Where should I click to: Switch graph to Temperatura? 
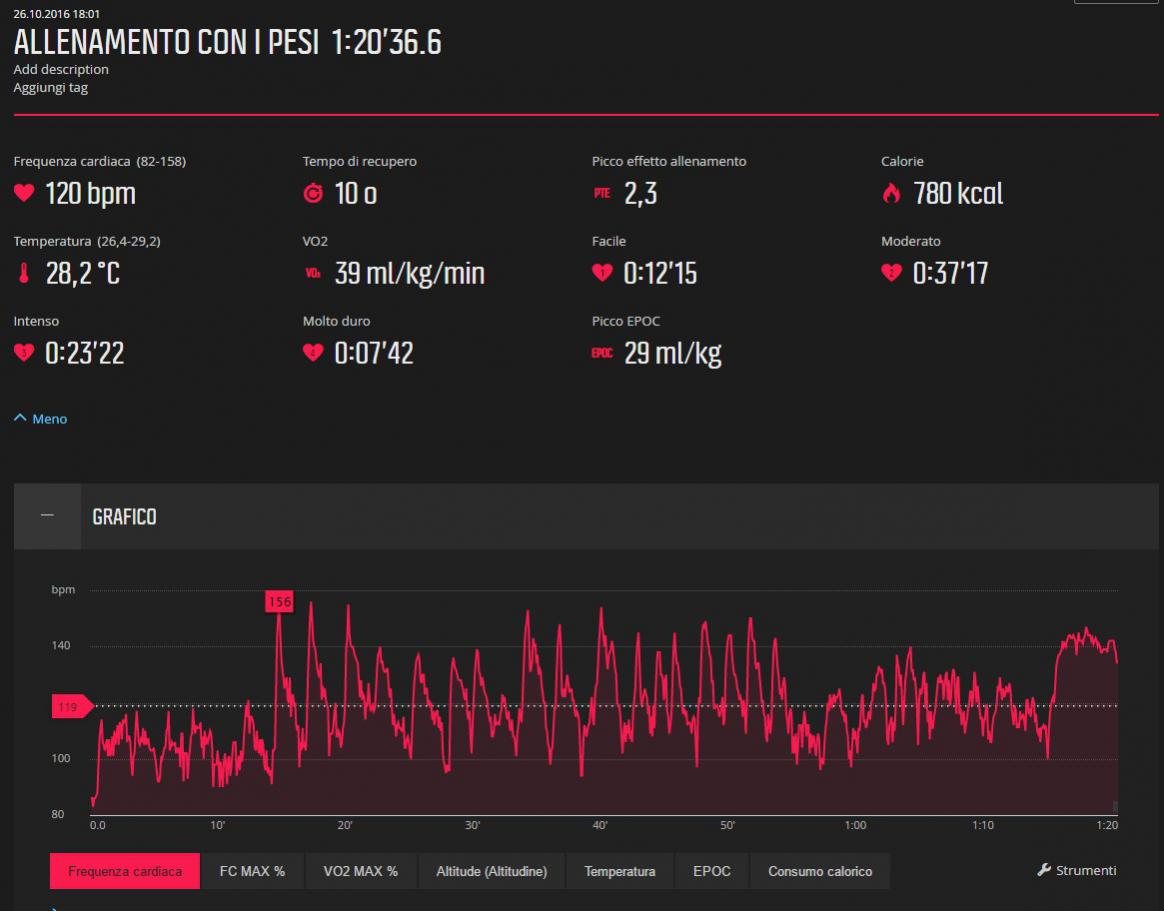click(x=620, y=871)
